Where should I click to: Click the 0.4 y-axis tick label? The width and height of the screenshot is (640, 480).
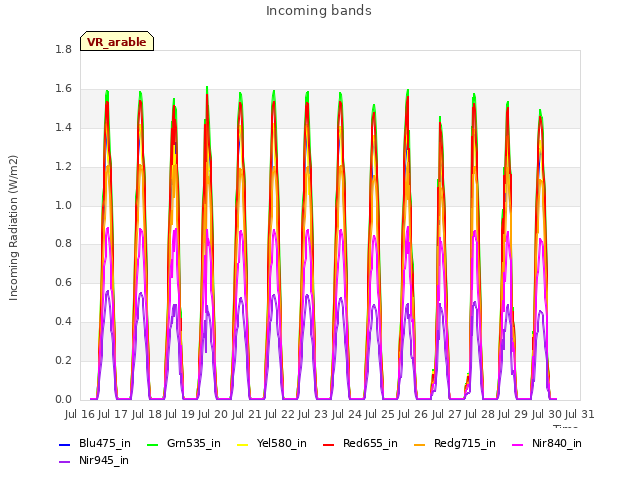pos(63,322)
